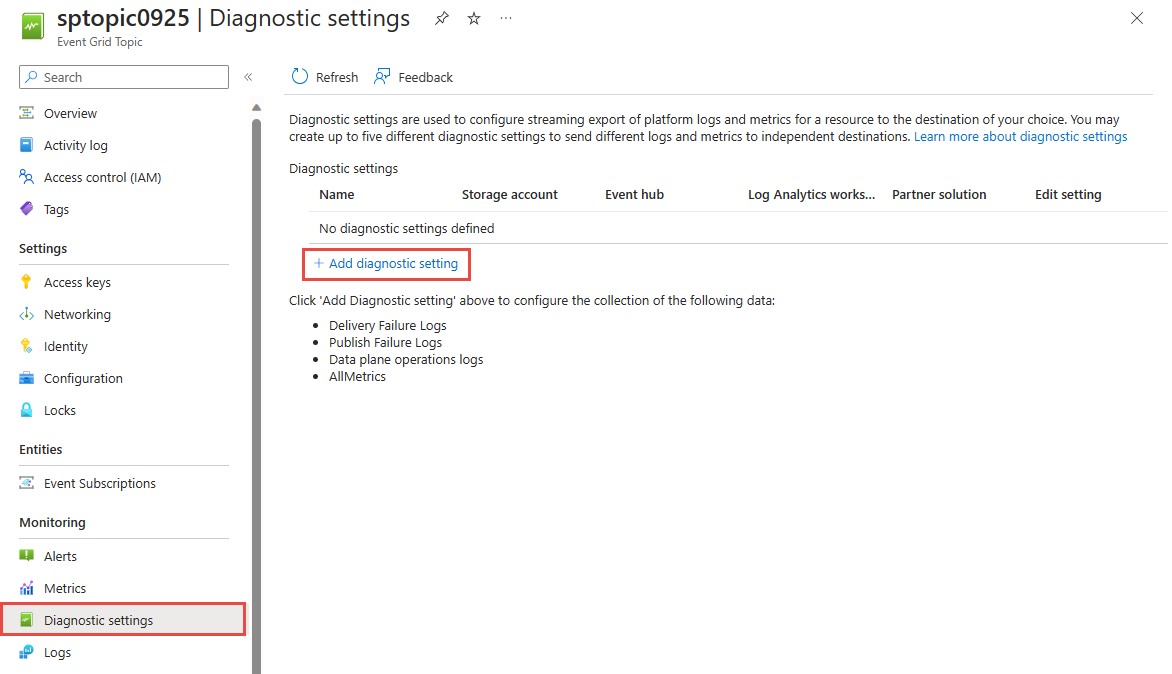Open Alerts under Monitoring
Screen dimensions: 1172x674
(x=60, y=555)
